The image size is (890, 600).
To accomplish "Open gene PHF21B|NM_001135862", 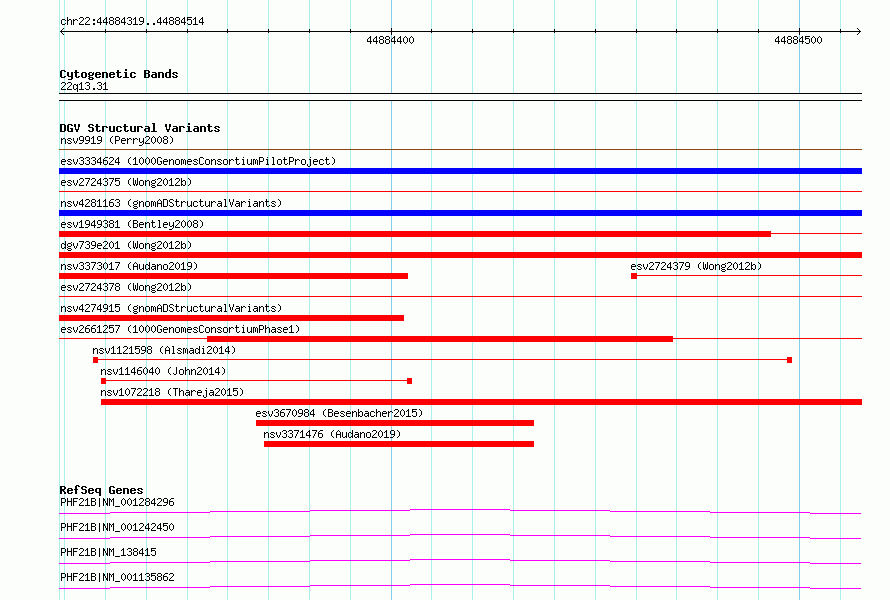I will [x=117, y=577].
